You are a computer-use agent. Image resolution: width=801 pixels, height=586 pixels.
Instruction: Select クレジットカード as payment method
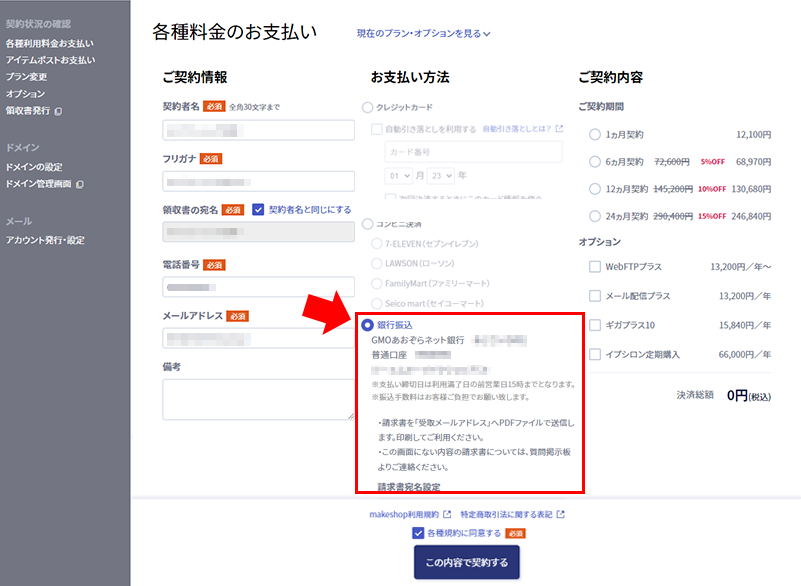366,106
